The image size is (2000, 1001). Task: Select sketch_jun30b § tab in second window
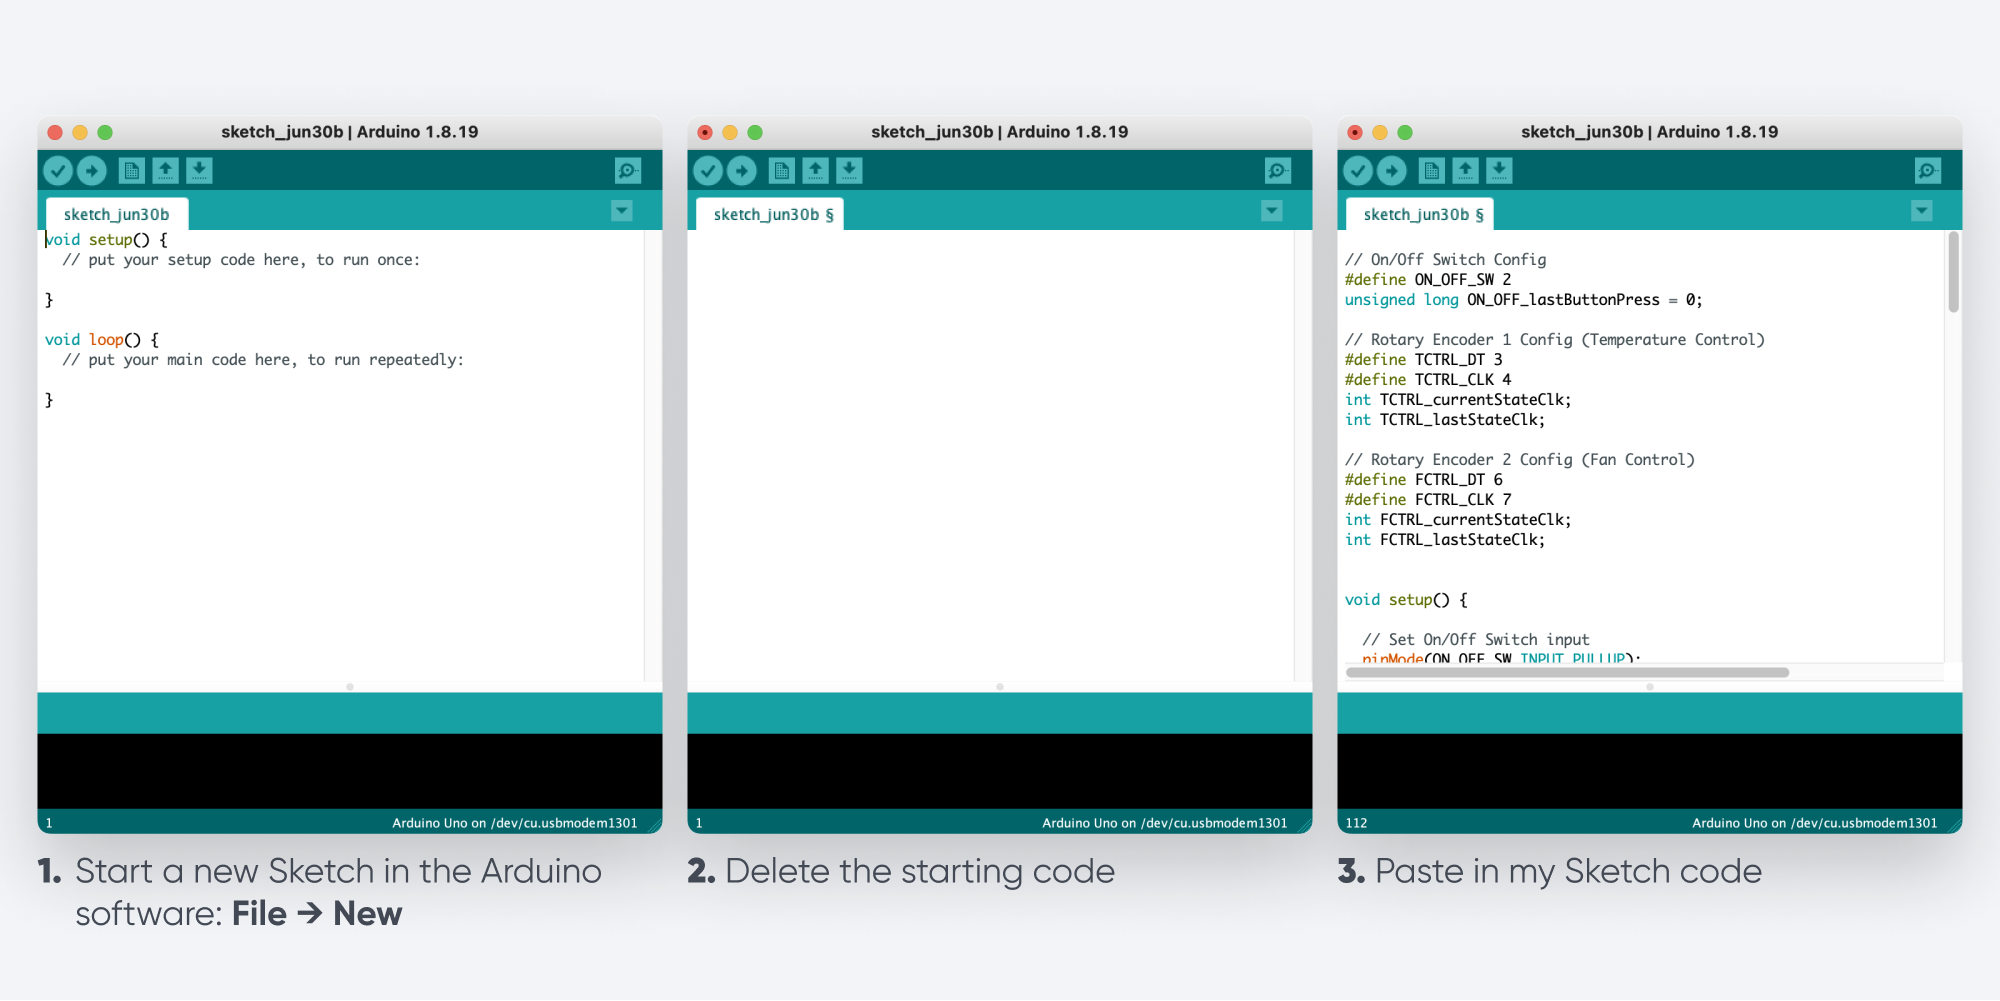tap(770, 214)
